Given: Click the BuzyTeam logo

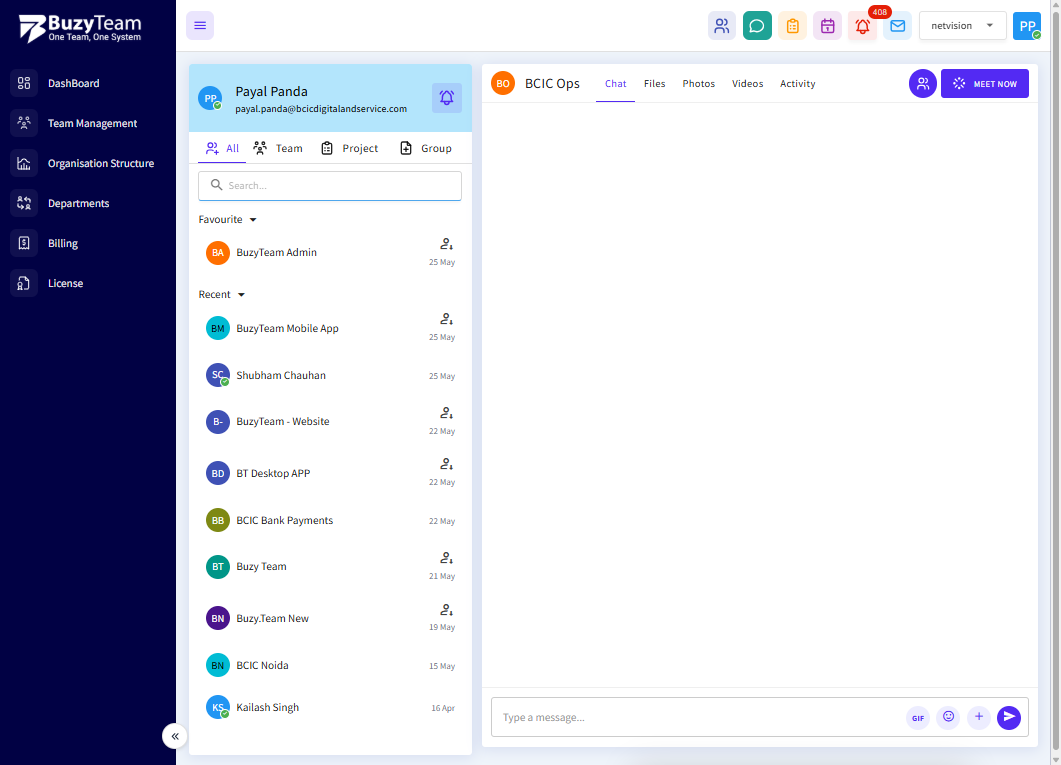Looking at the screenshot, I should tap(80, 28).
